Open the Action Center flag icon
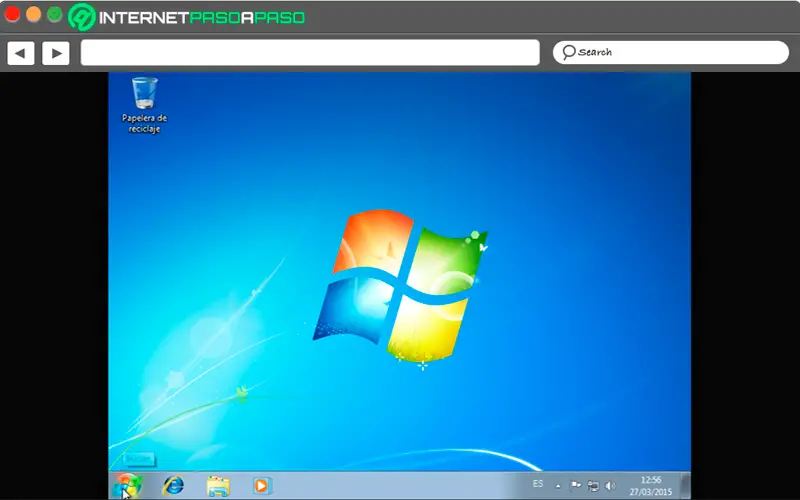Image resolution: width=800 pixels, height=500 pixels. click(576, 485)
